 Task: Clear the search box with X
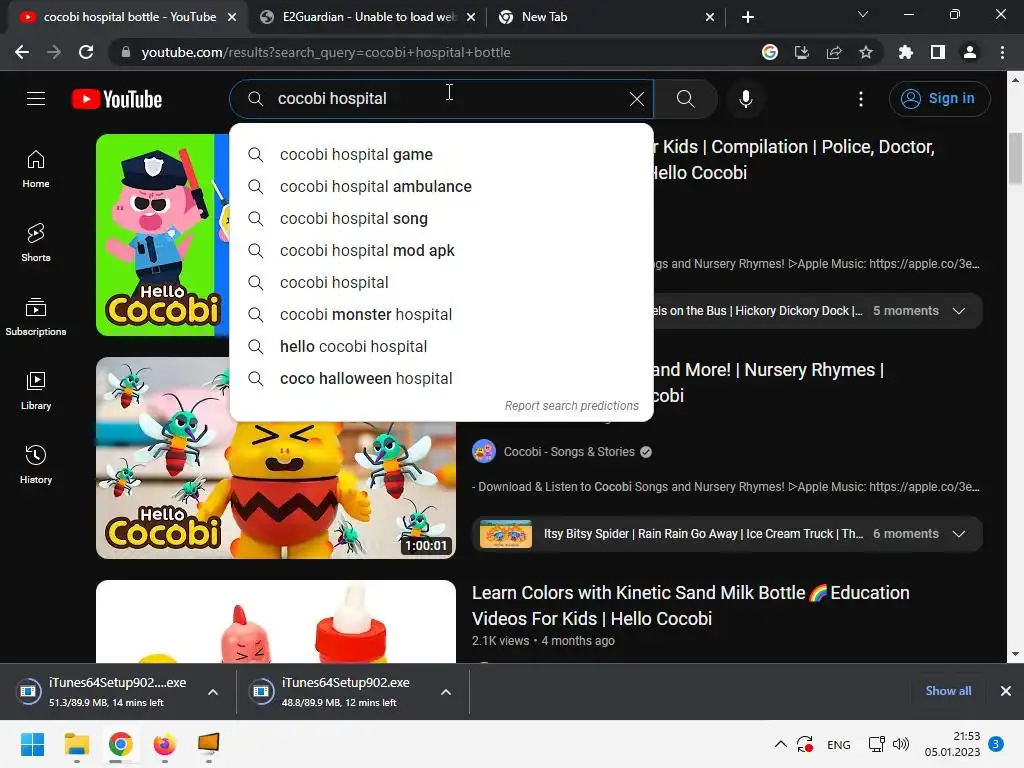(x=637, y=99)
